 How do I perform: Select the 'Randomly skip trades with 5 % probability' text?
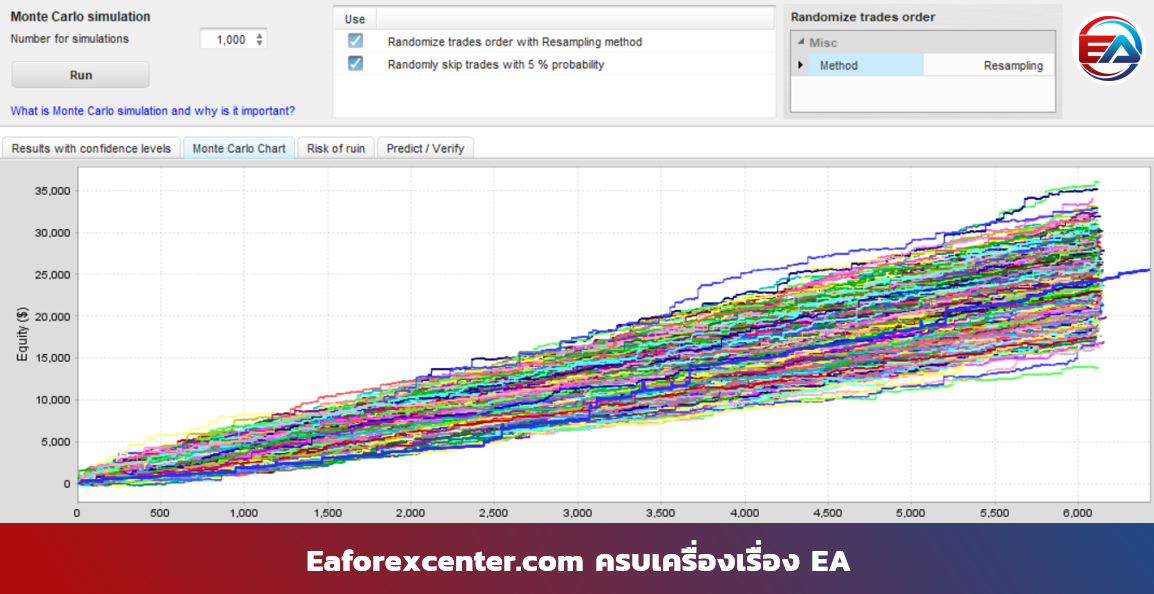(496, 64)
